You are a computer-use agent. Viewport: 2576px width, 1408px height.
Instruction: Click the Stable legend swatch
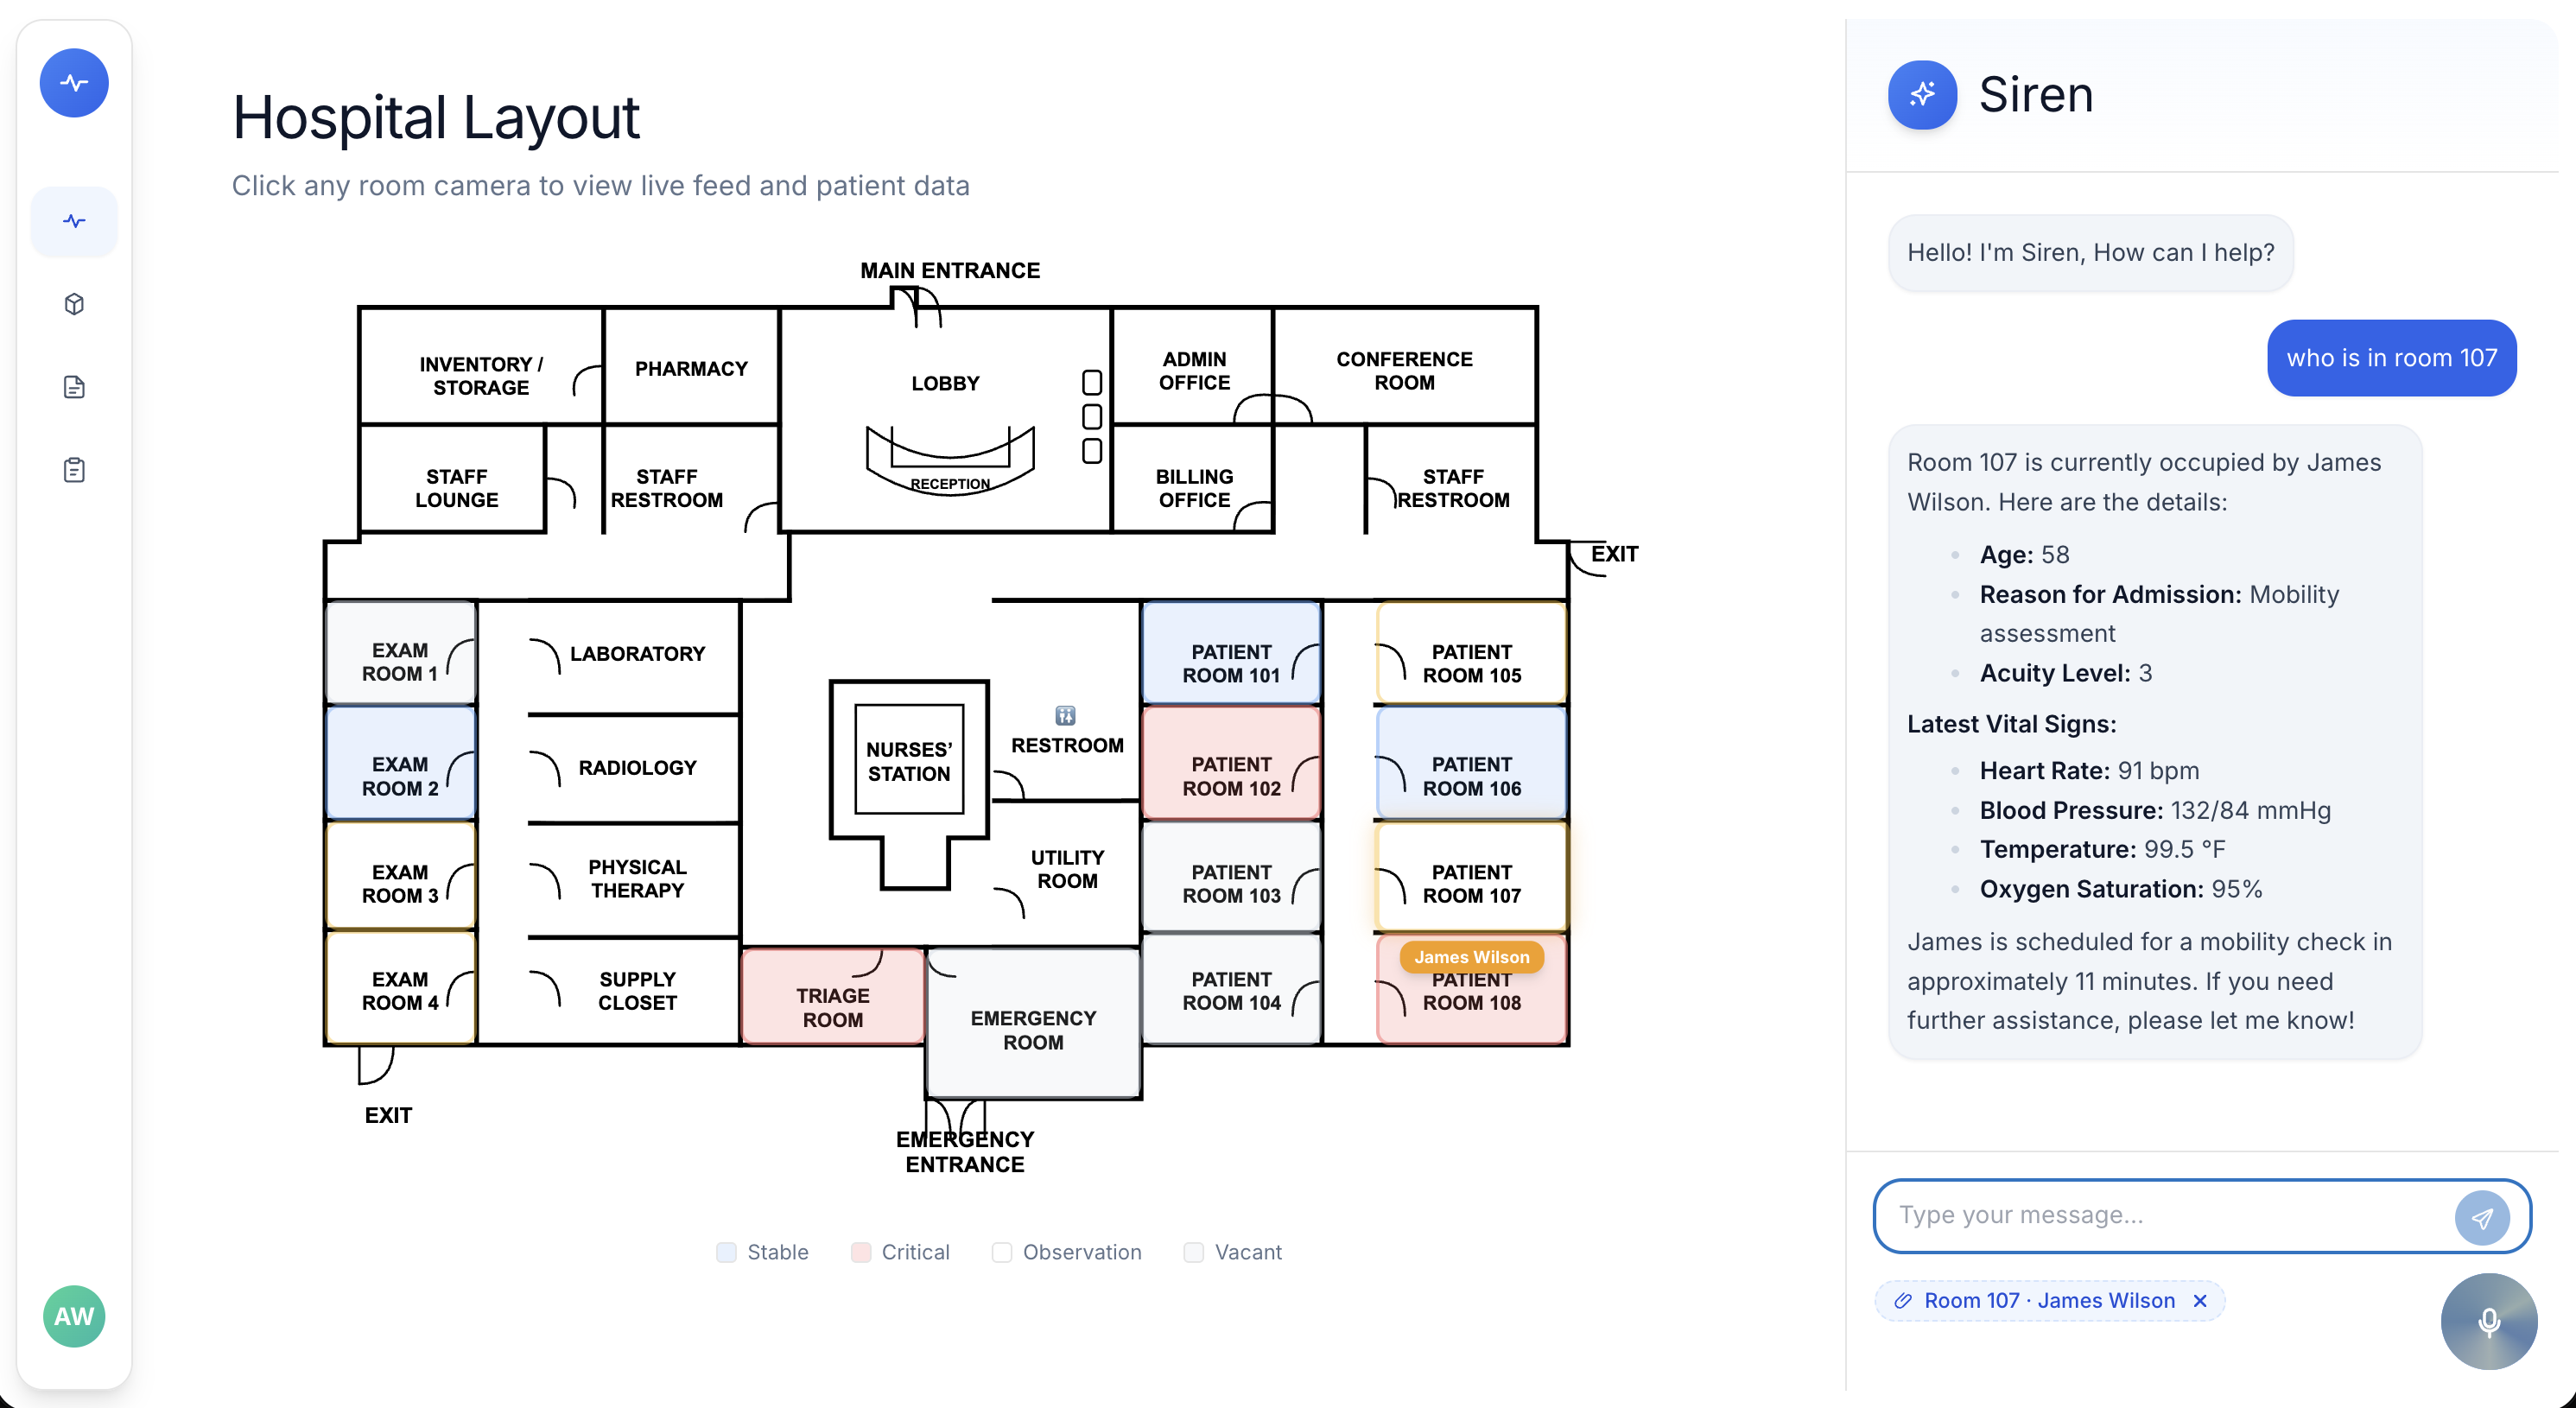pos(726,1252)
